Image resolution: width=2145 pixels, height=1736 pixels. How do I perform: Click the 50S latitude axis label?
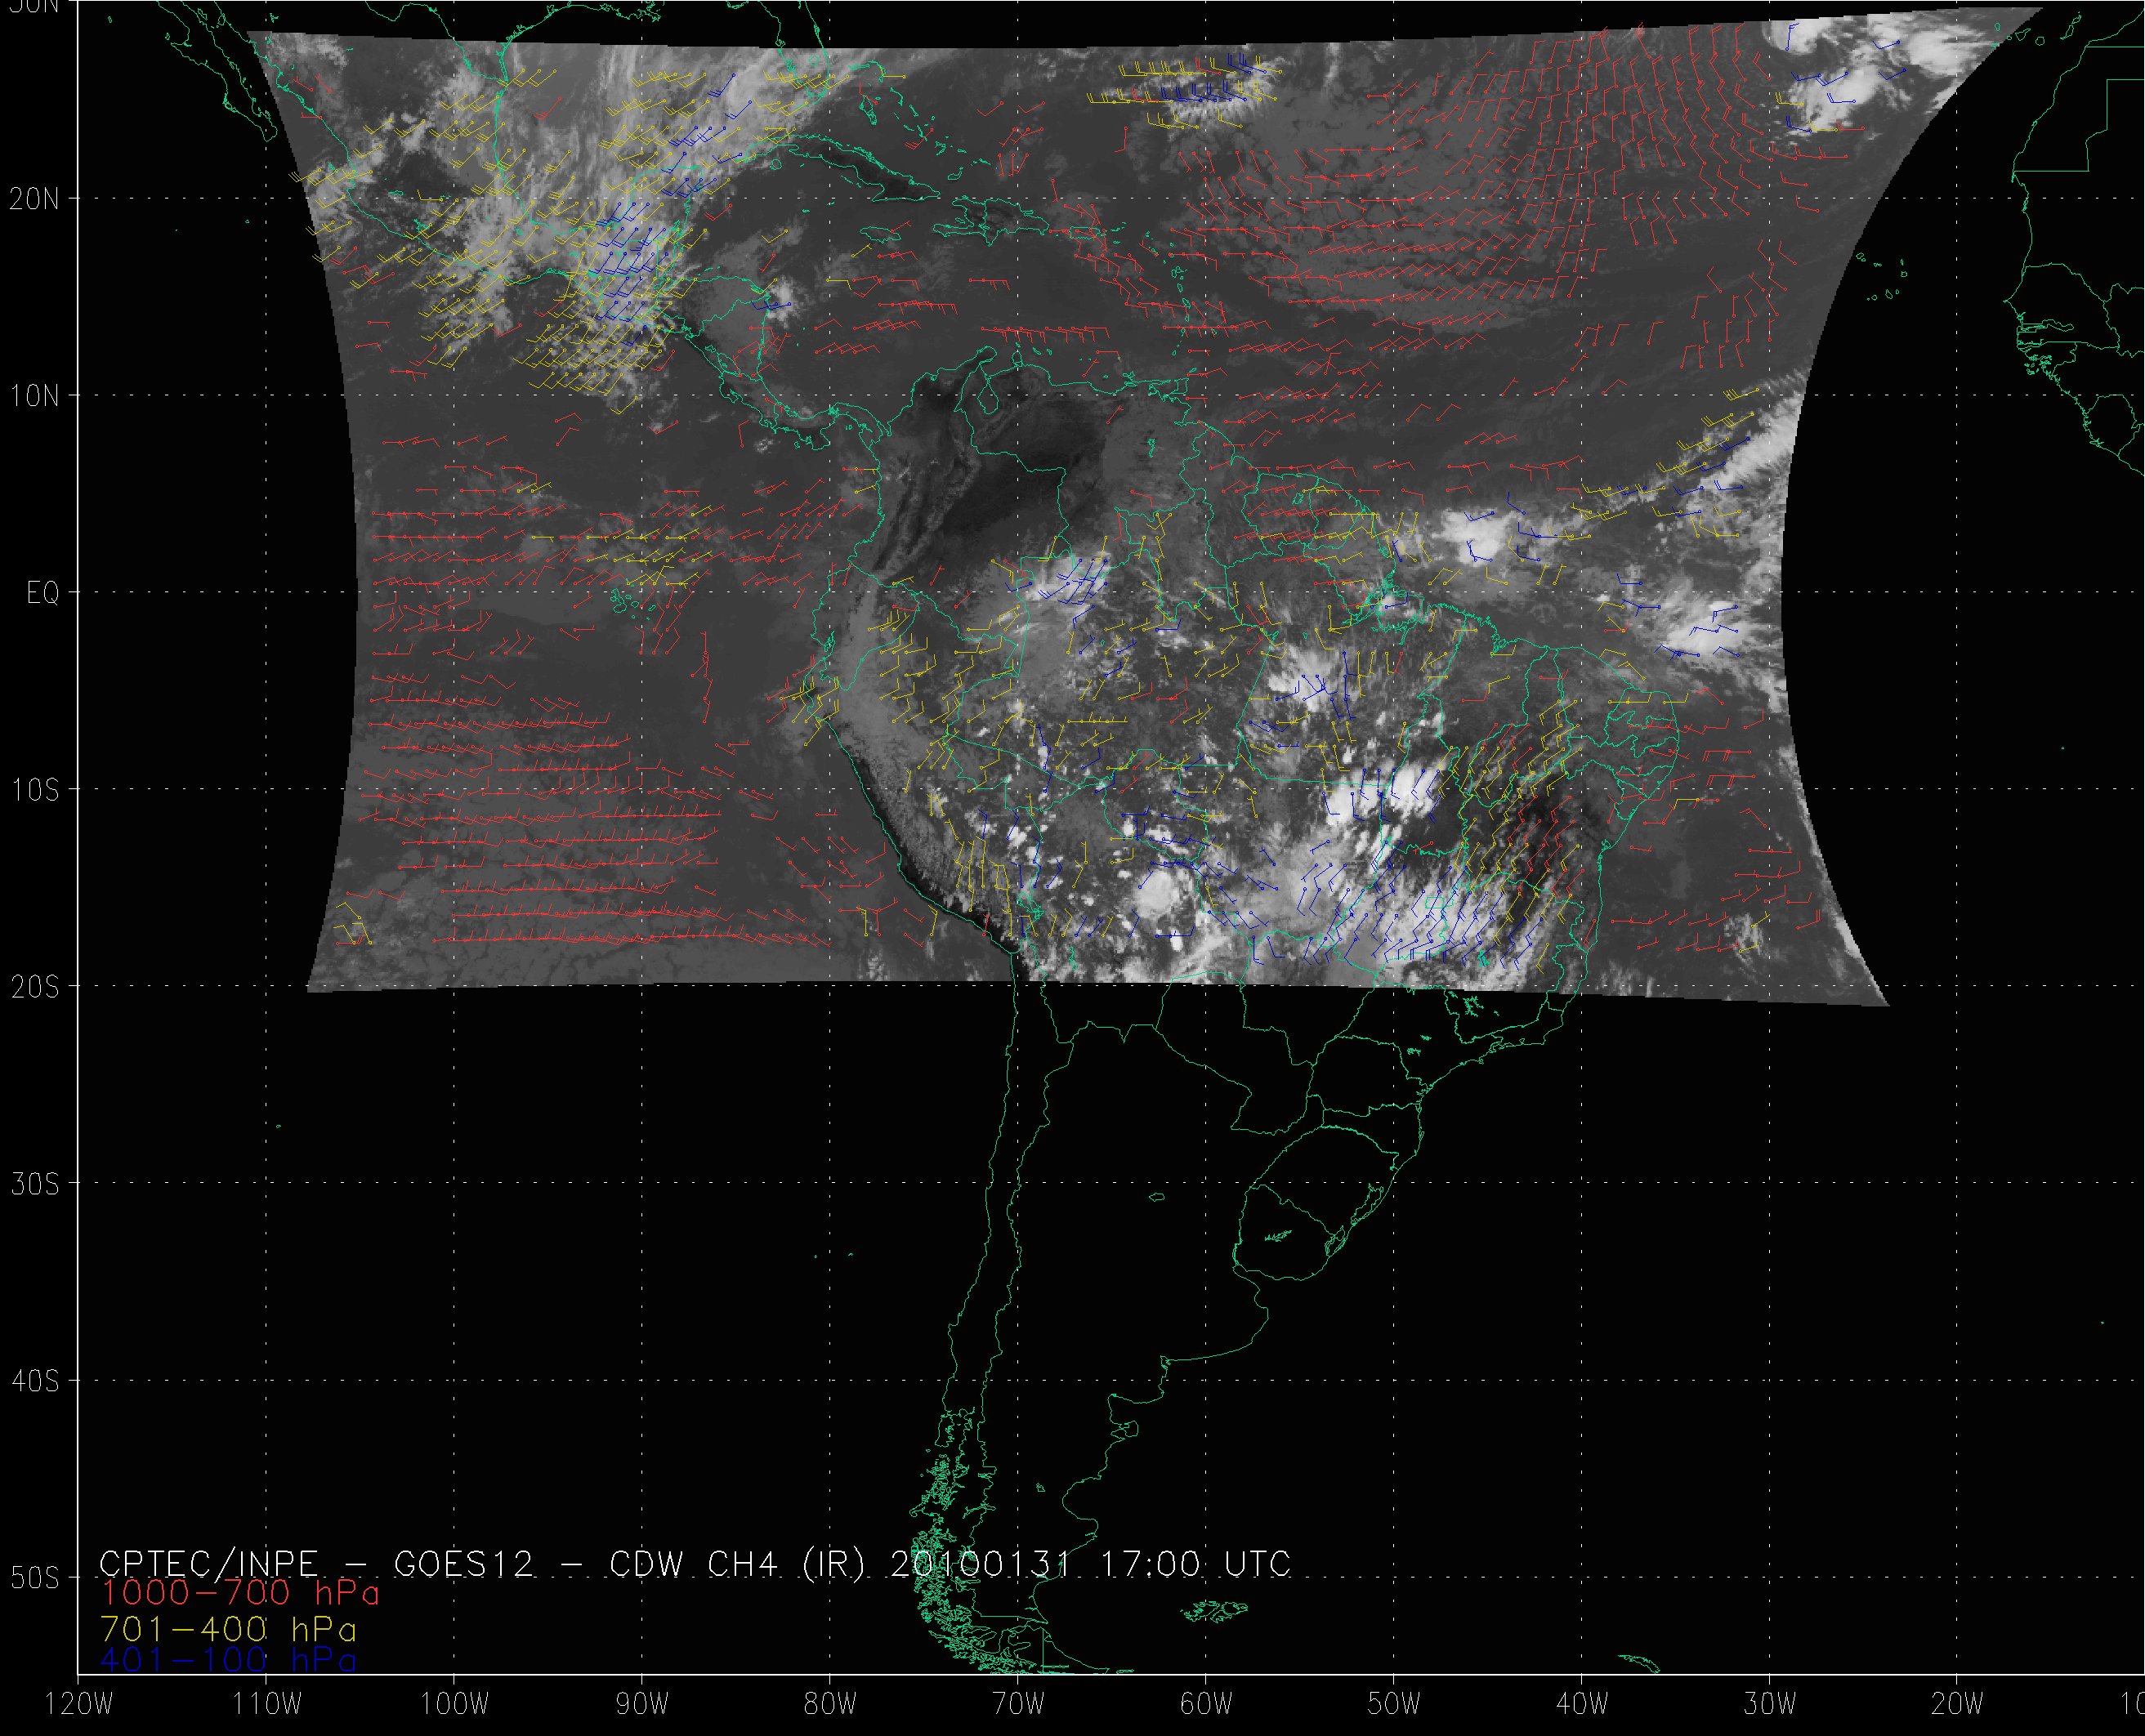(35, 1578)
